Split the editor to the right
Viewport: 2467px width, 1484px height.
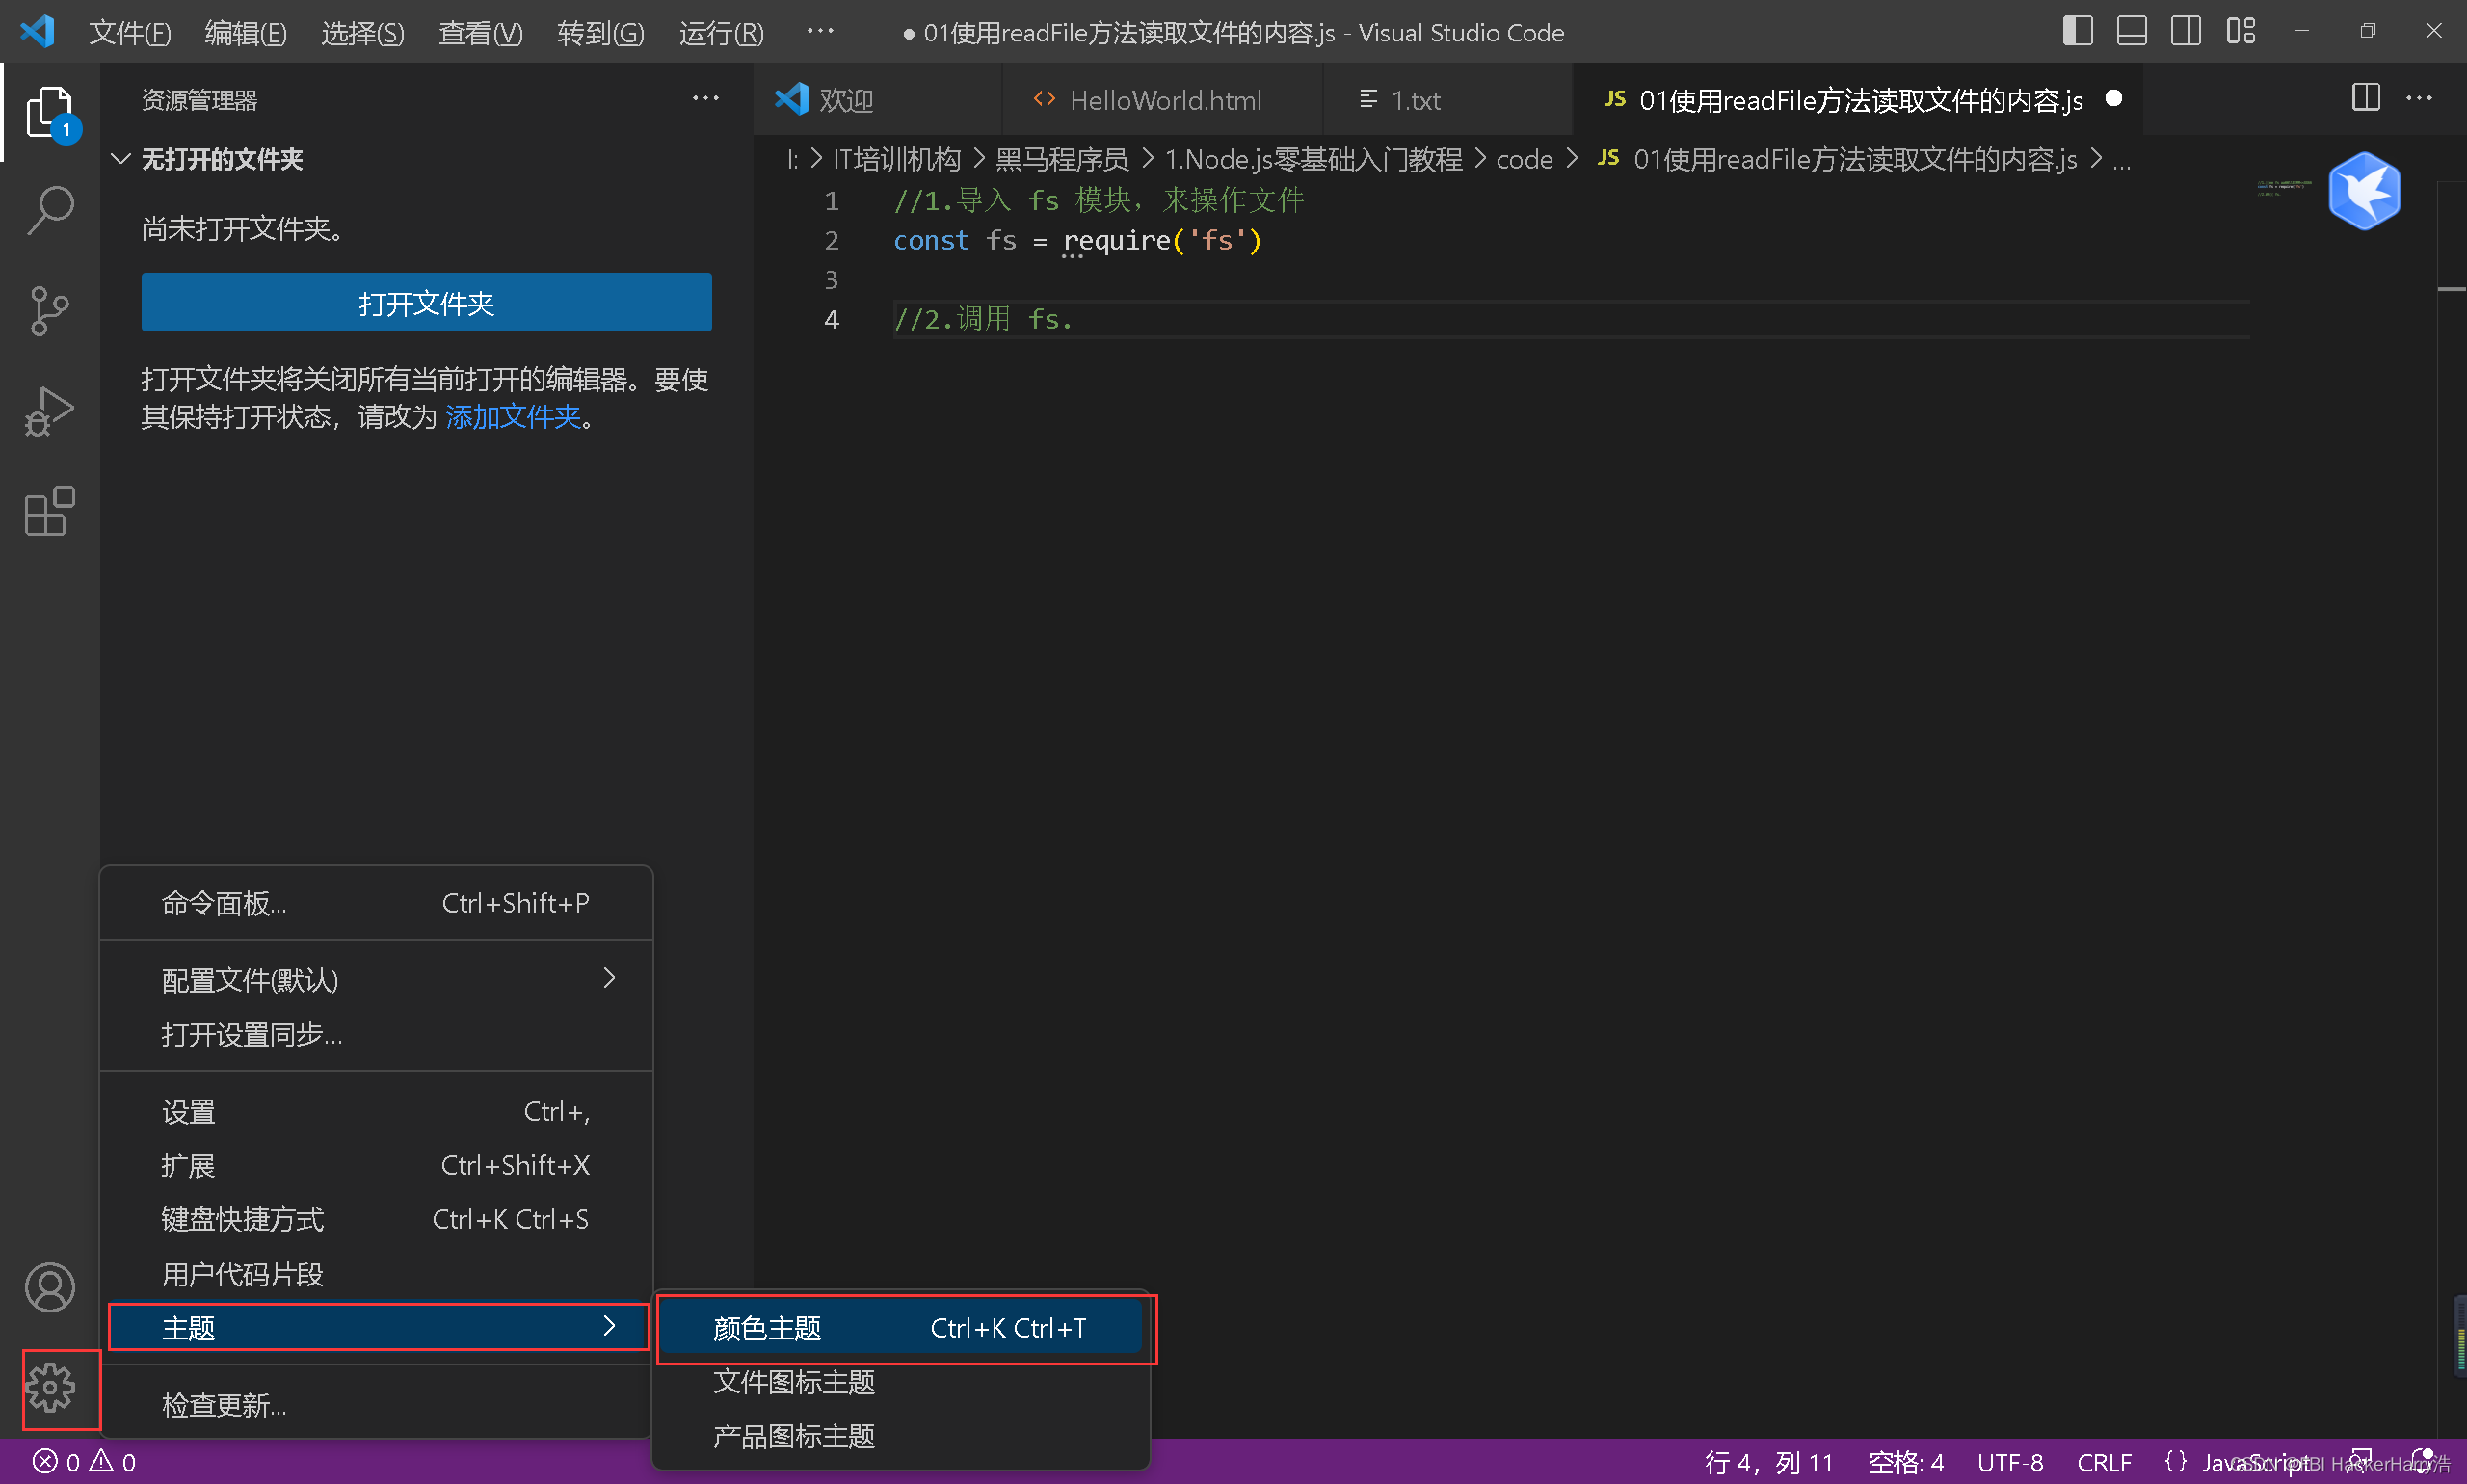[x=2366, y=98]
